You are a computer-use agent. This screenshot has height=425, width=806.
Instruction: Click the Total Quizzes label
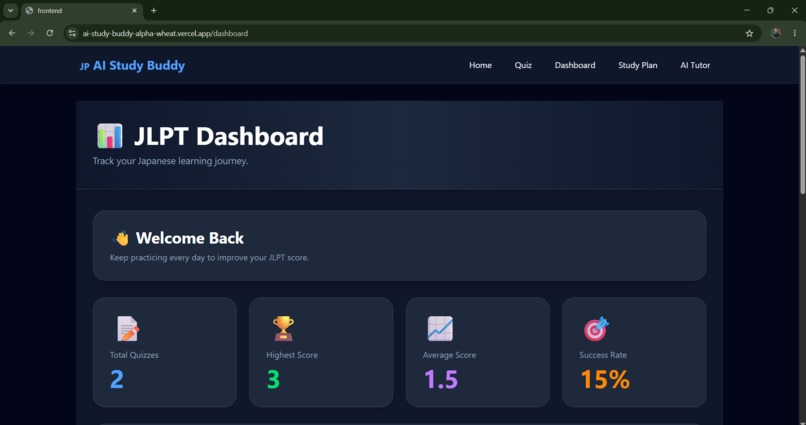(x=134, y=355)
